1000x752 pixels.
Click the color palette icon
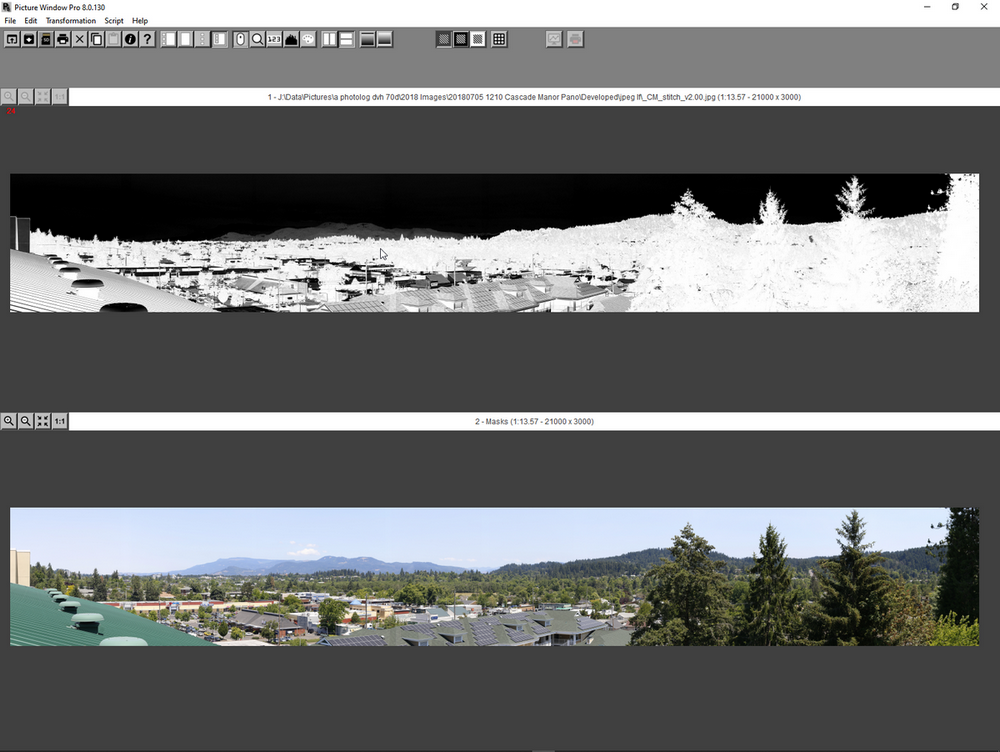(308, 39)
